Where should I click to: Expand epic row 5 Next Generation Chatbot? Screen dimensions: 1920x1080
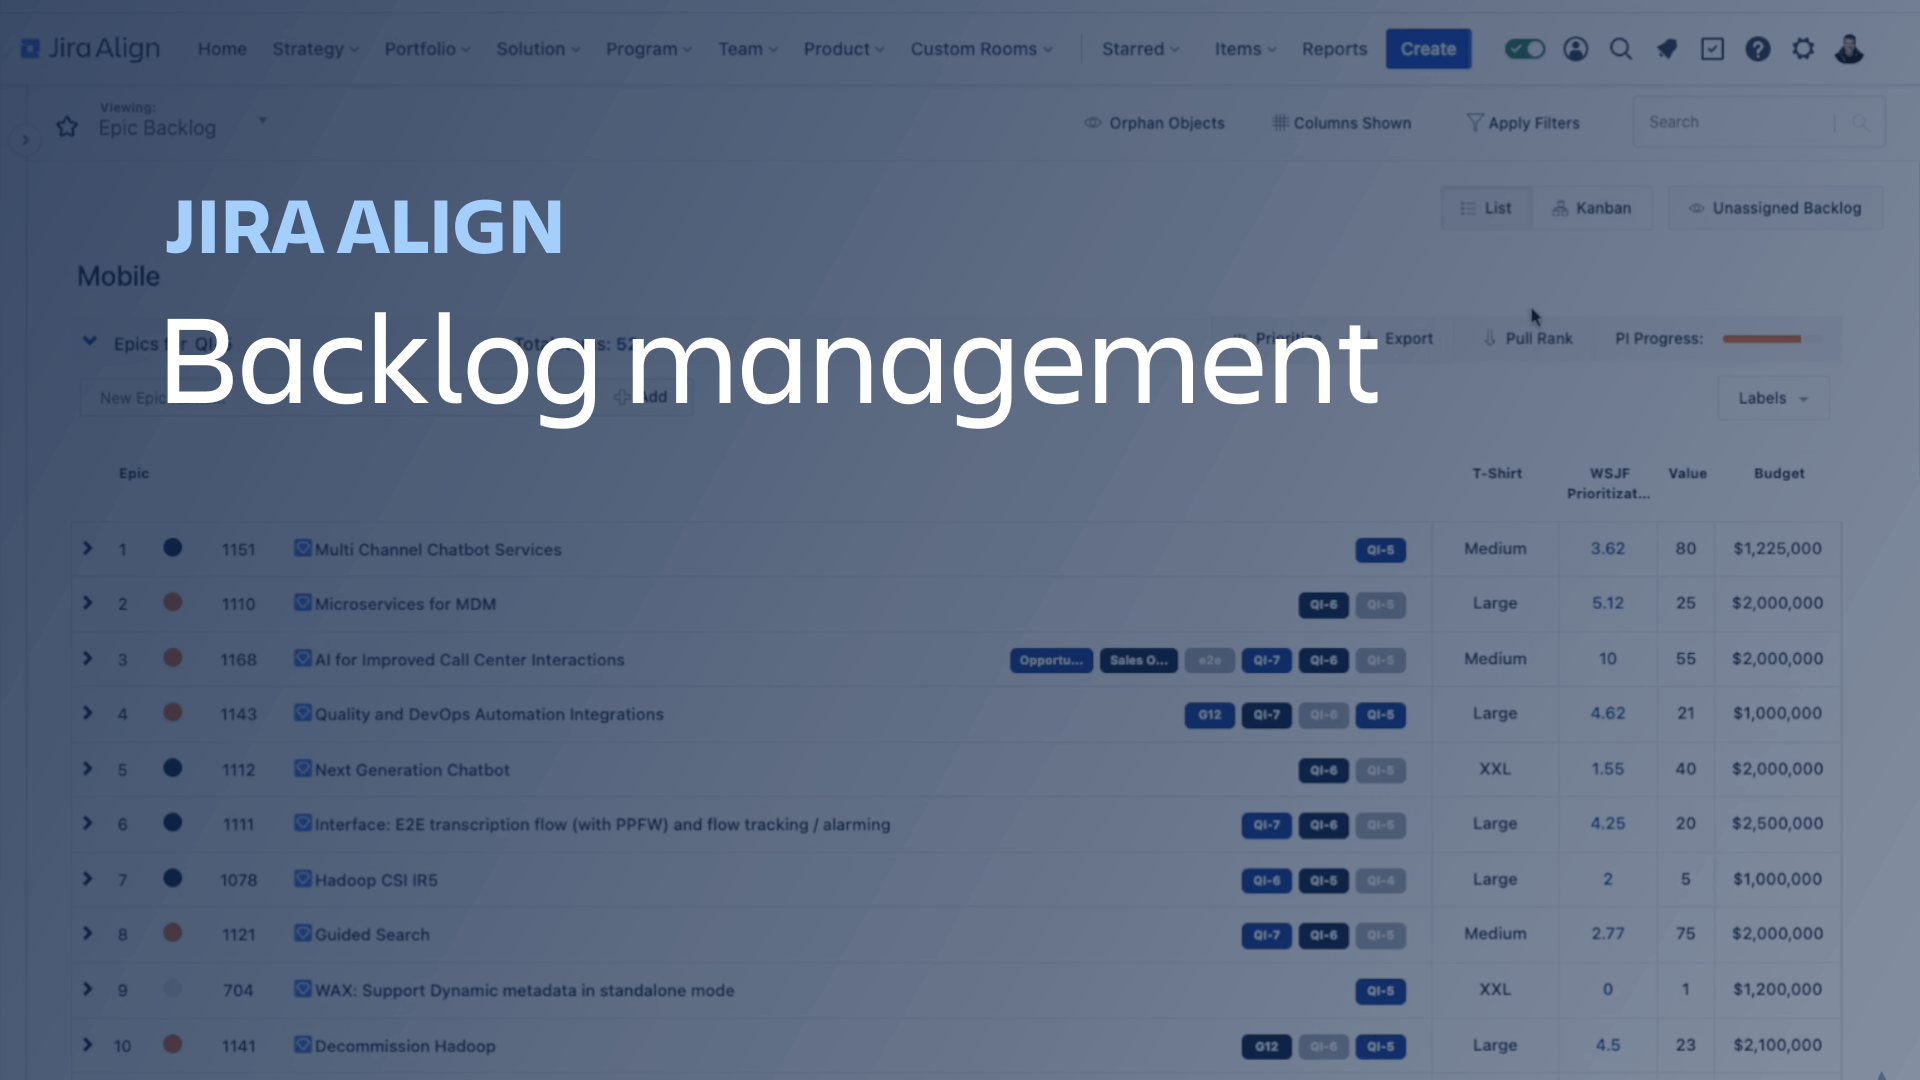(86, 769)
